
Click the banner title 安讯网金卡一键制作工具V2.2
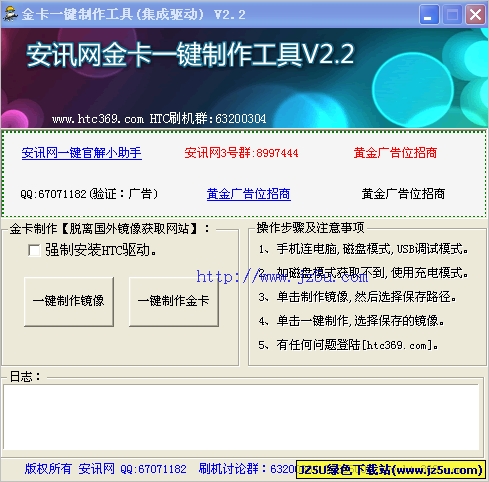tap(190, 55)
